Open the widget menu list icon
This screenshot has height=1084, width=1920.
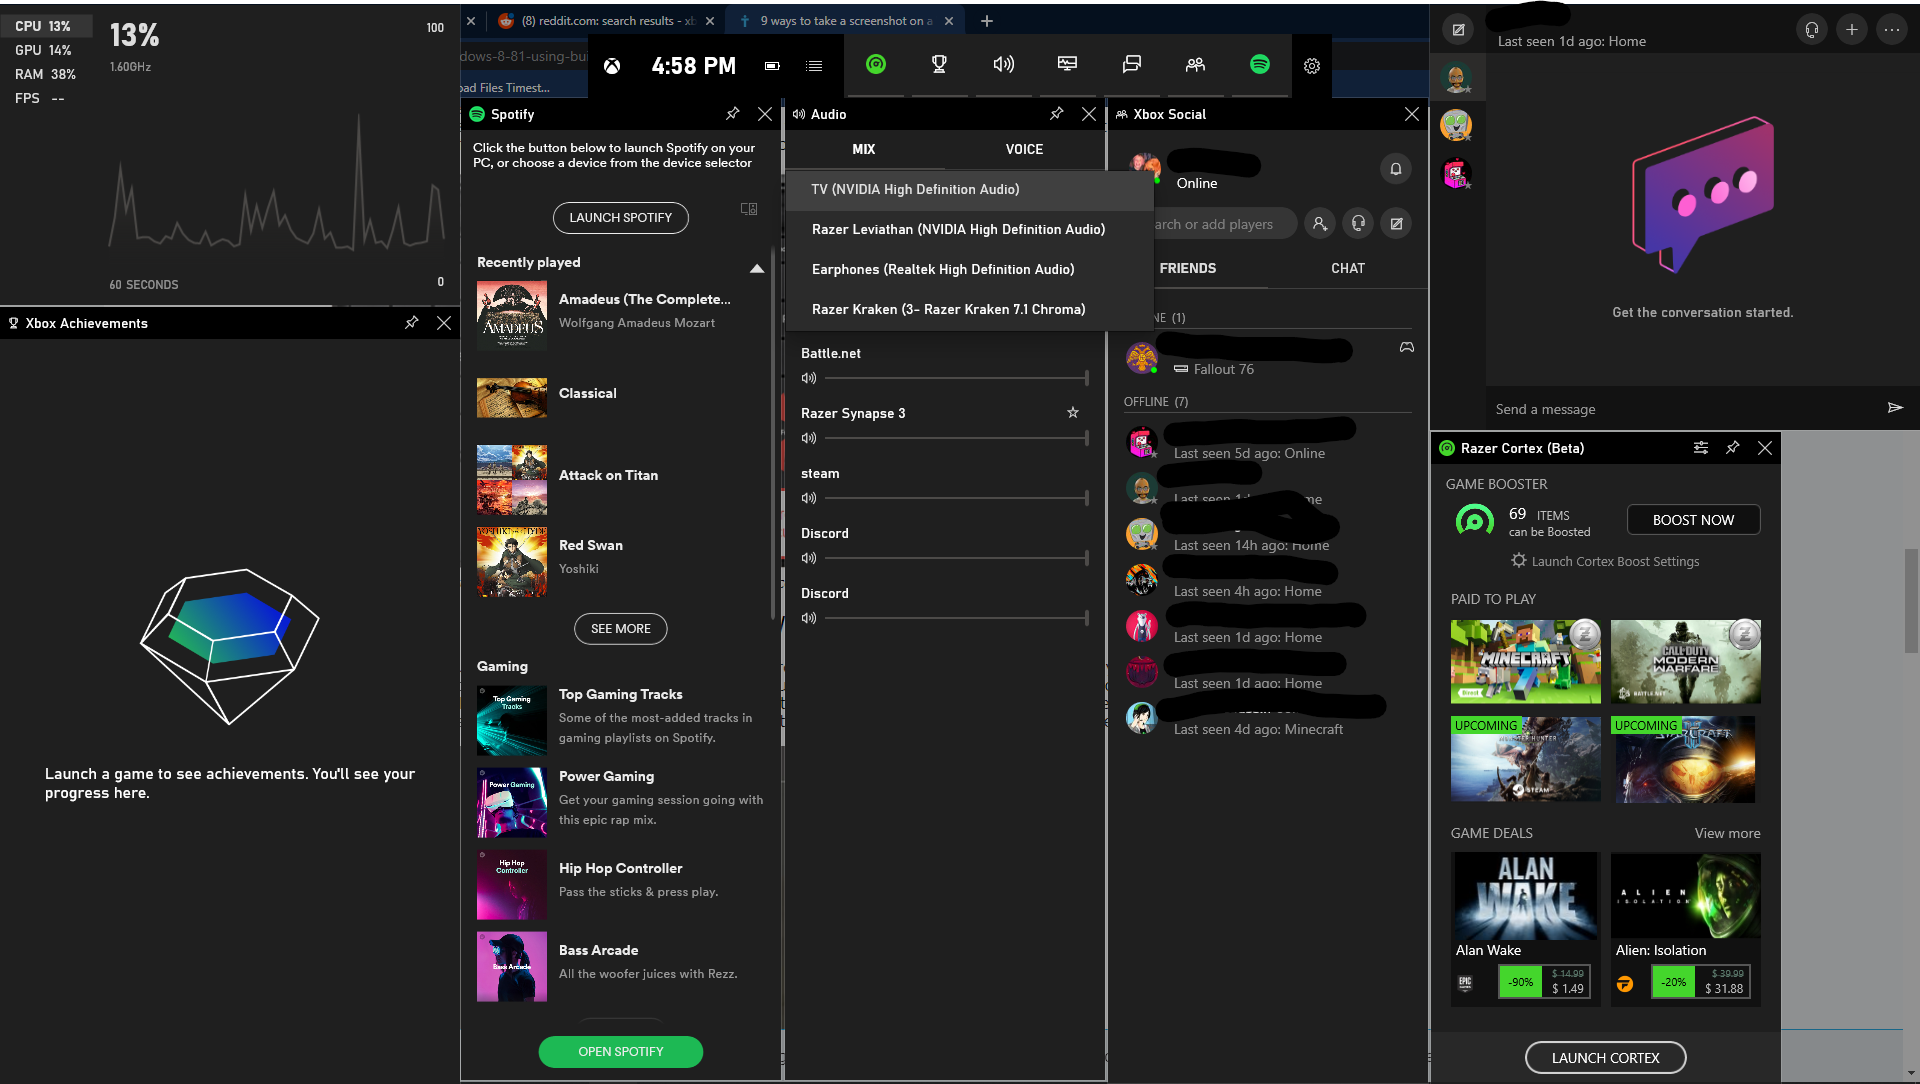814,66
